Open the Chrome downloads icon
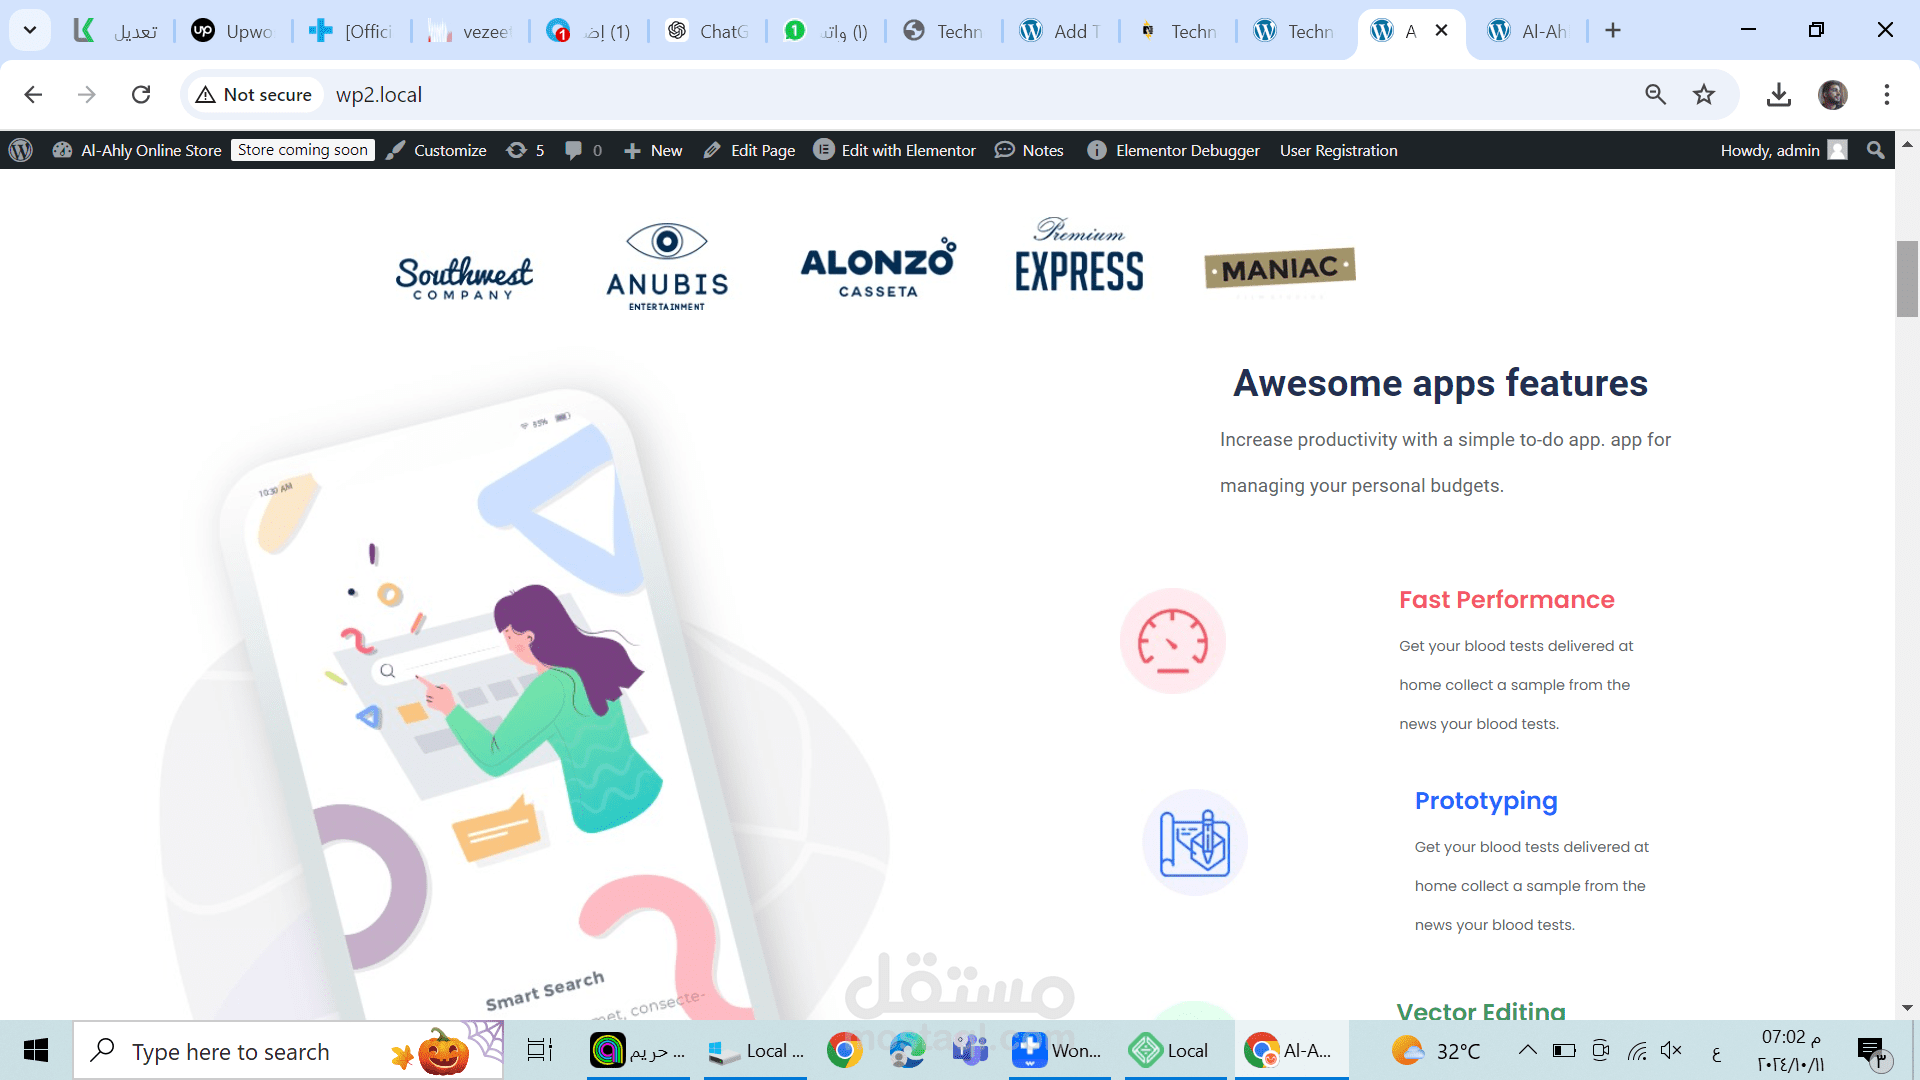Screen dimensions: 1920x1080 tap(1778, 95)
